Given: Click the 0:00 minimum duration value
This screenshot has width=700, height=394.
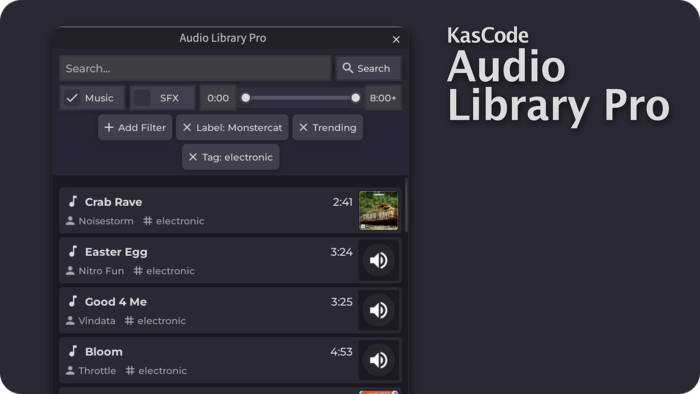Looking at the screenshot, I should pyautogui.click(x=218, y=98).
